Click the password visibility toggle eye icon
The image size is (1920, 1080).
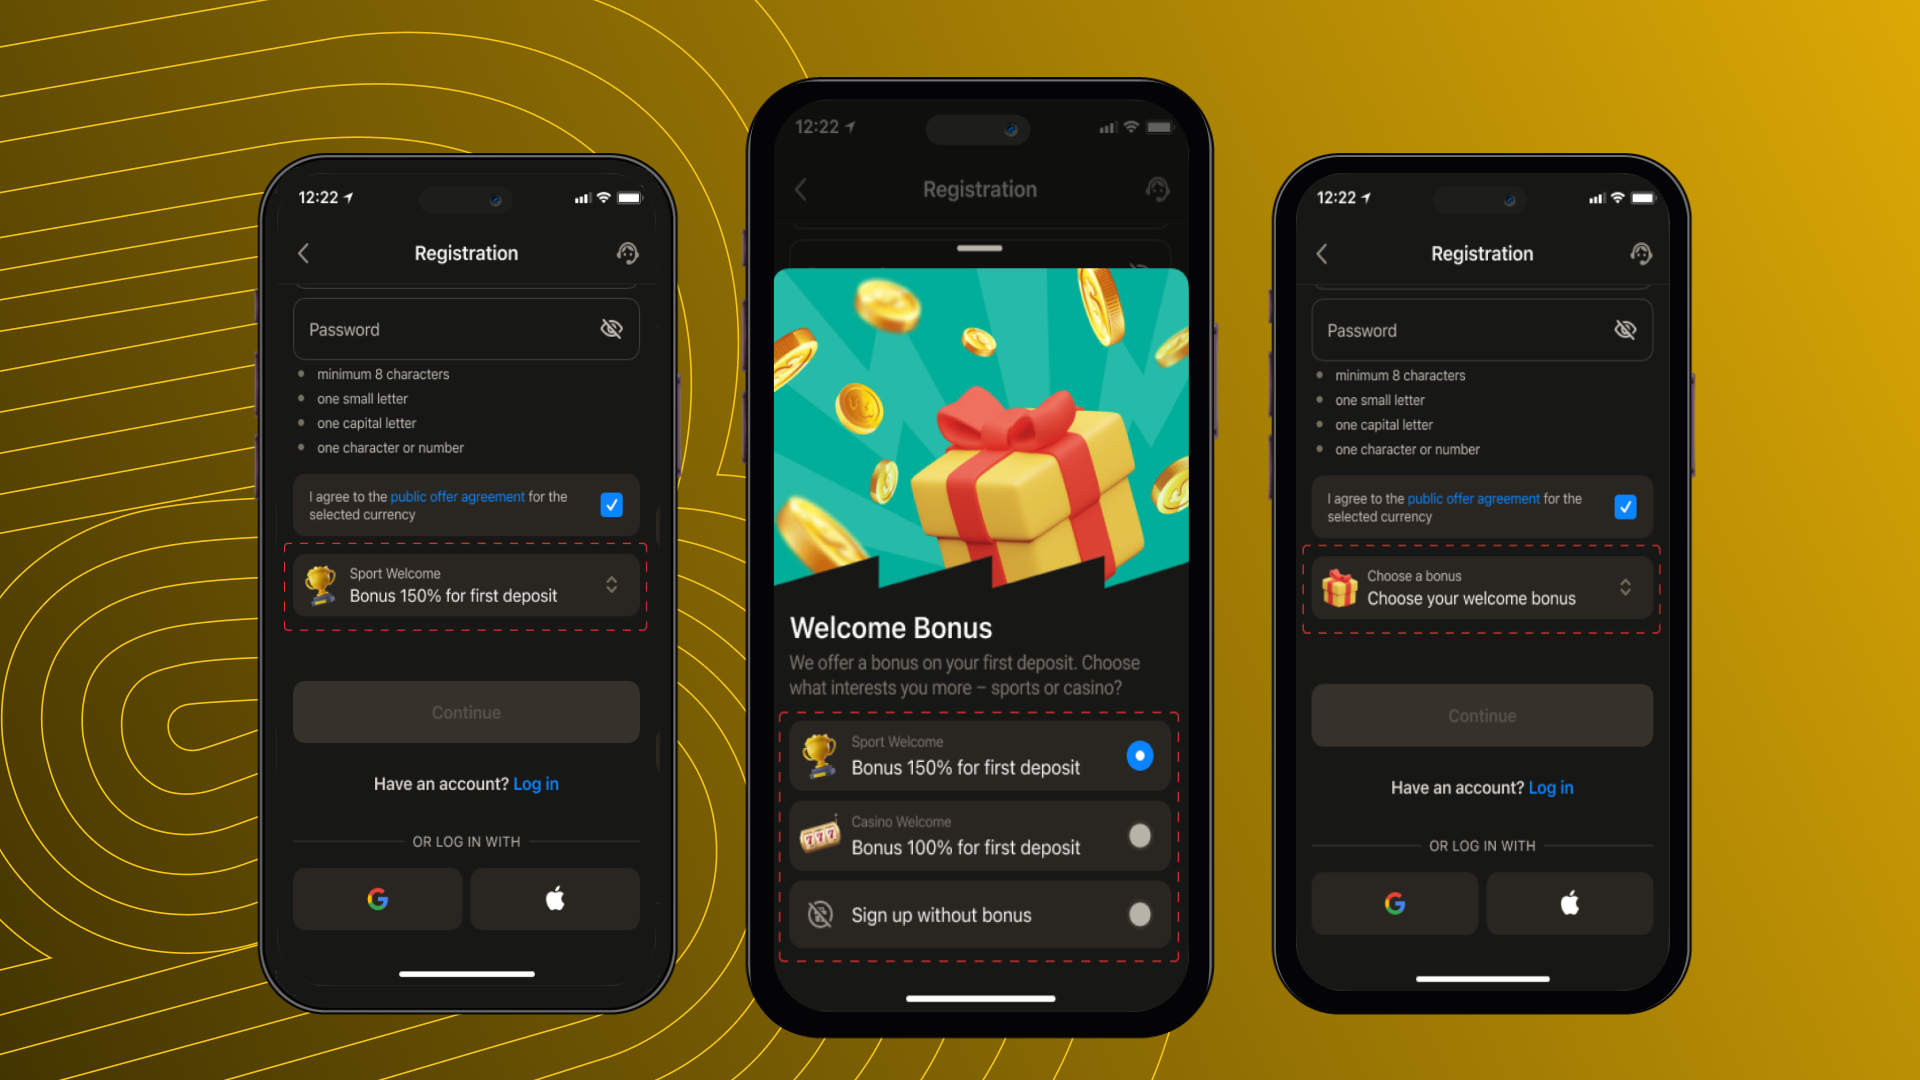(609, 328)
